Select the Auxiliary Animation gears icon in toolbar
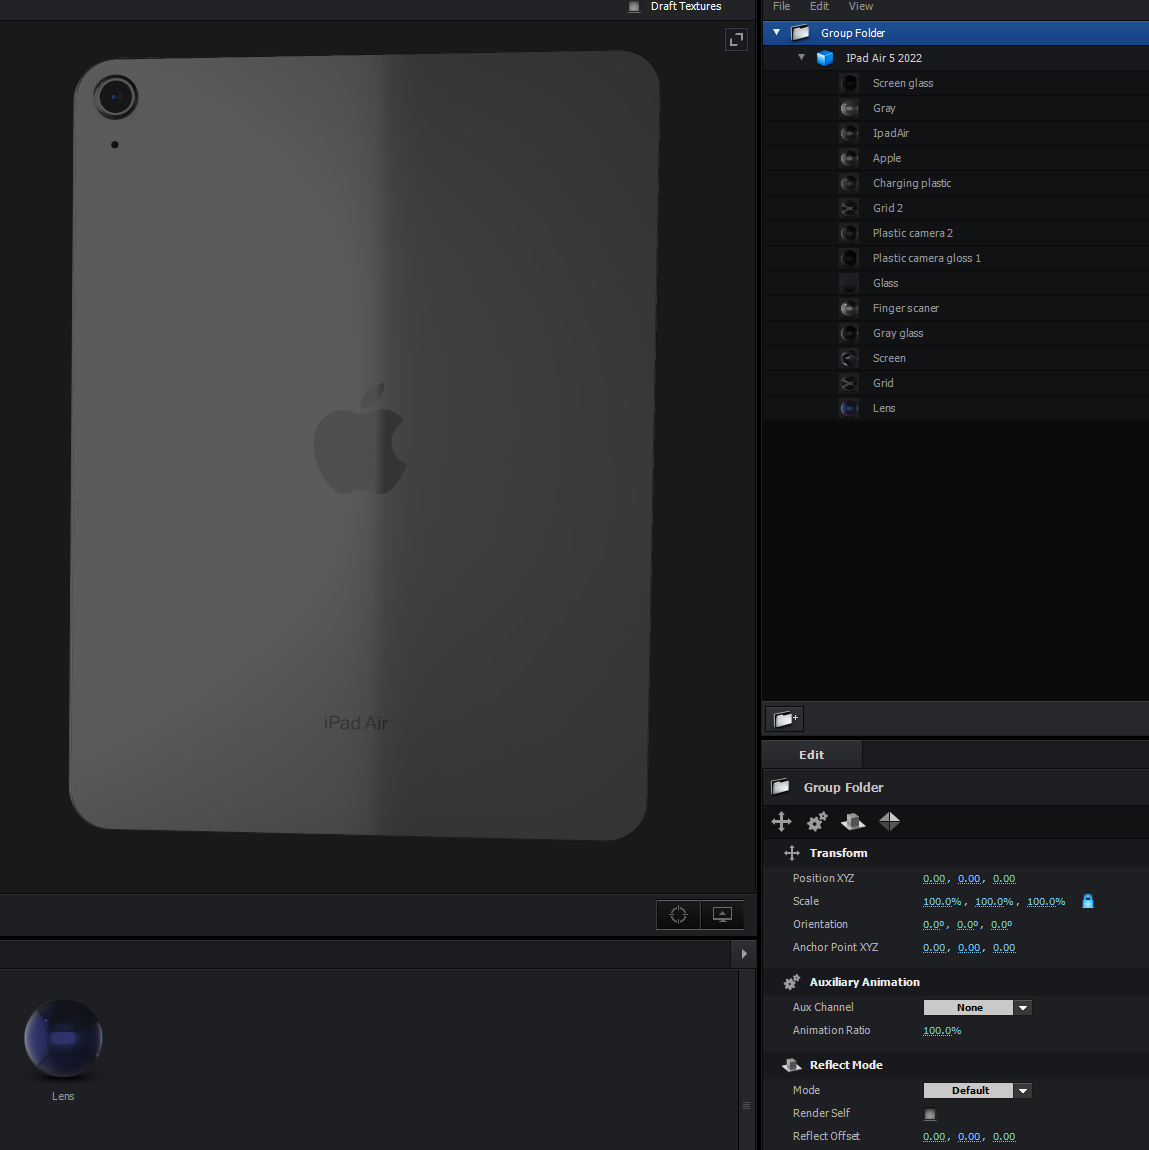 [817, 821]
